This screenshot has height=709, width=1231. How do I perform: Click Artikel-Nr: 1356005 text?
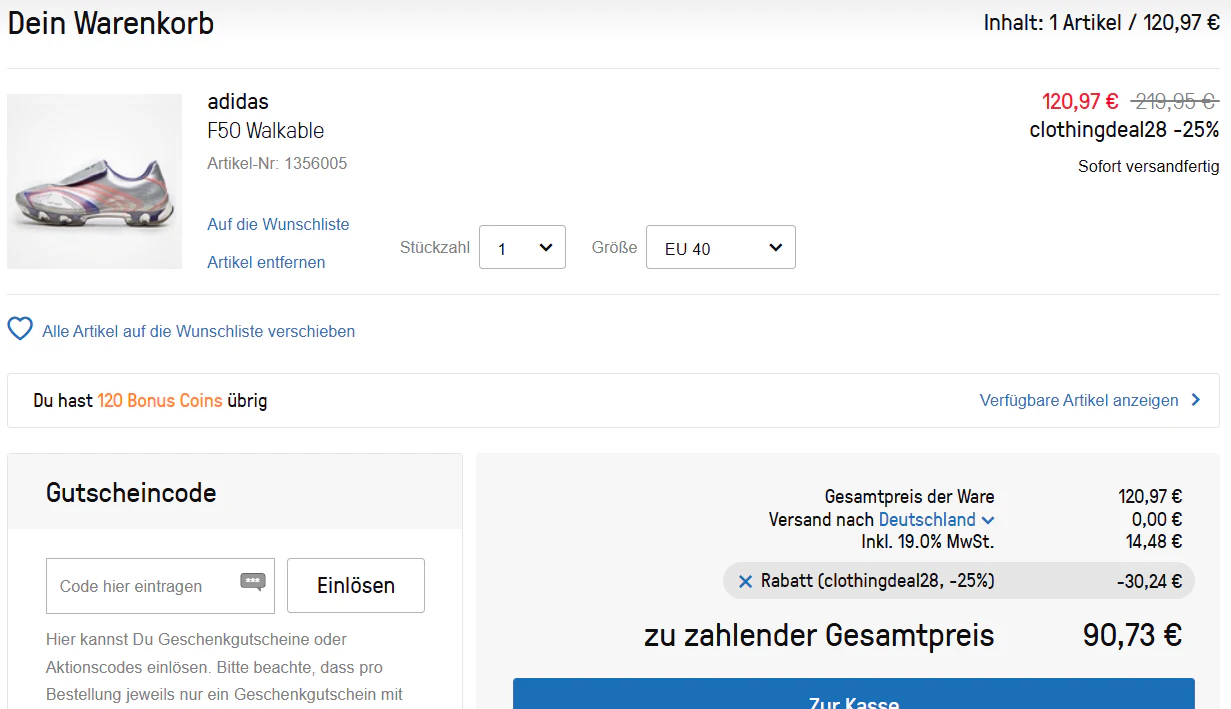pos(277,163)
